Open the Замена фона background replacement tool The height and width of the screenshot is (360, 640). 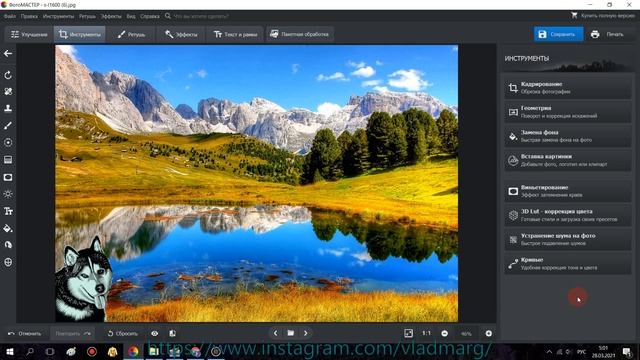point(568,136)
